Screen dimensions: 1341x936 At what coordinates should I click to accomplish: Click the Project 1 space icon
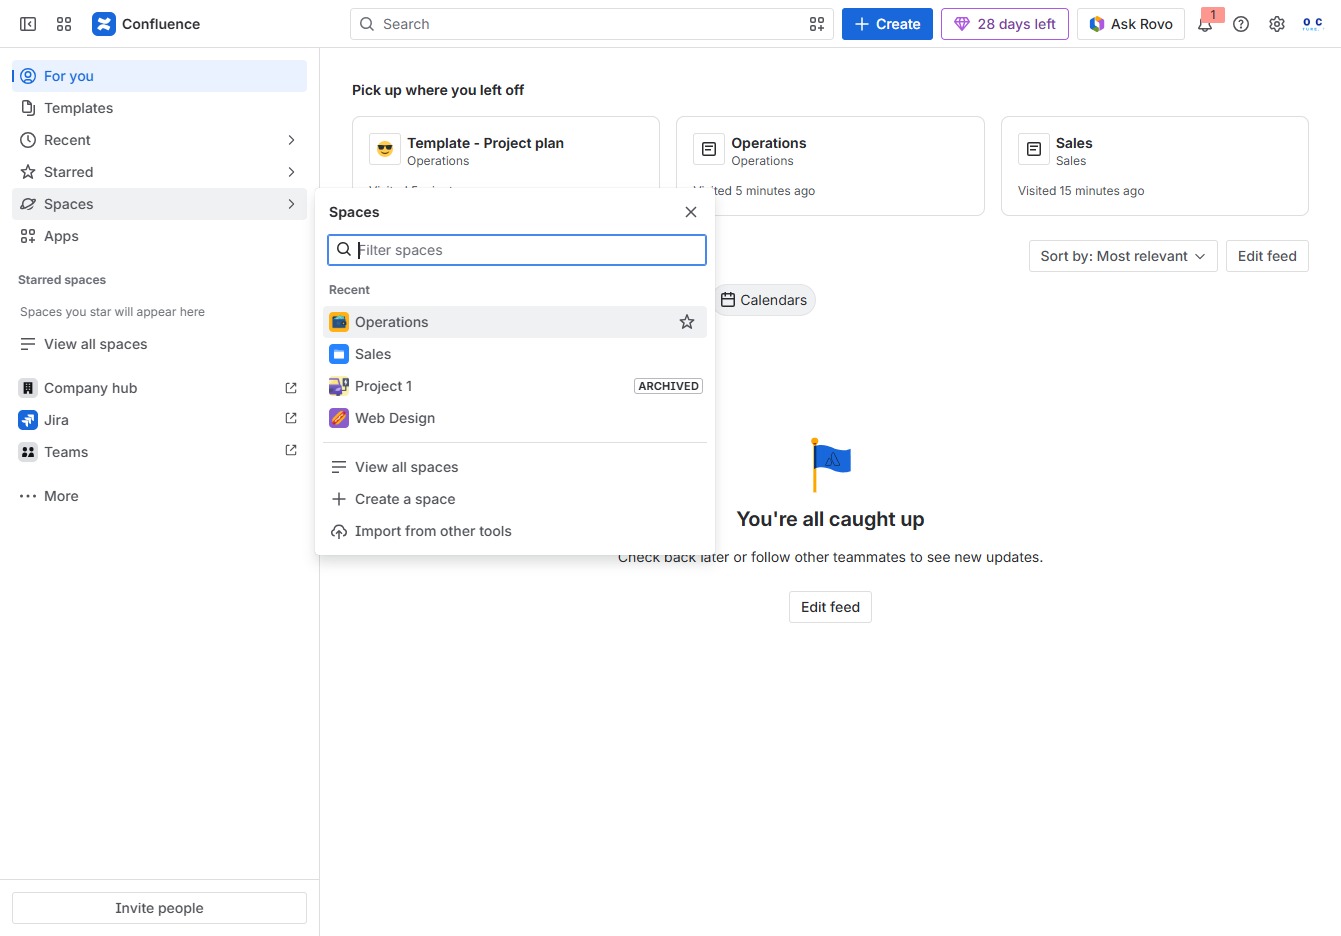[x=339, y=386]
